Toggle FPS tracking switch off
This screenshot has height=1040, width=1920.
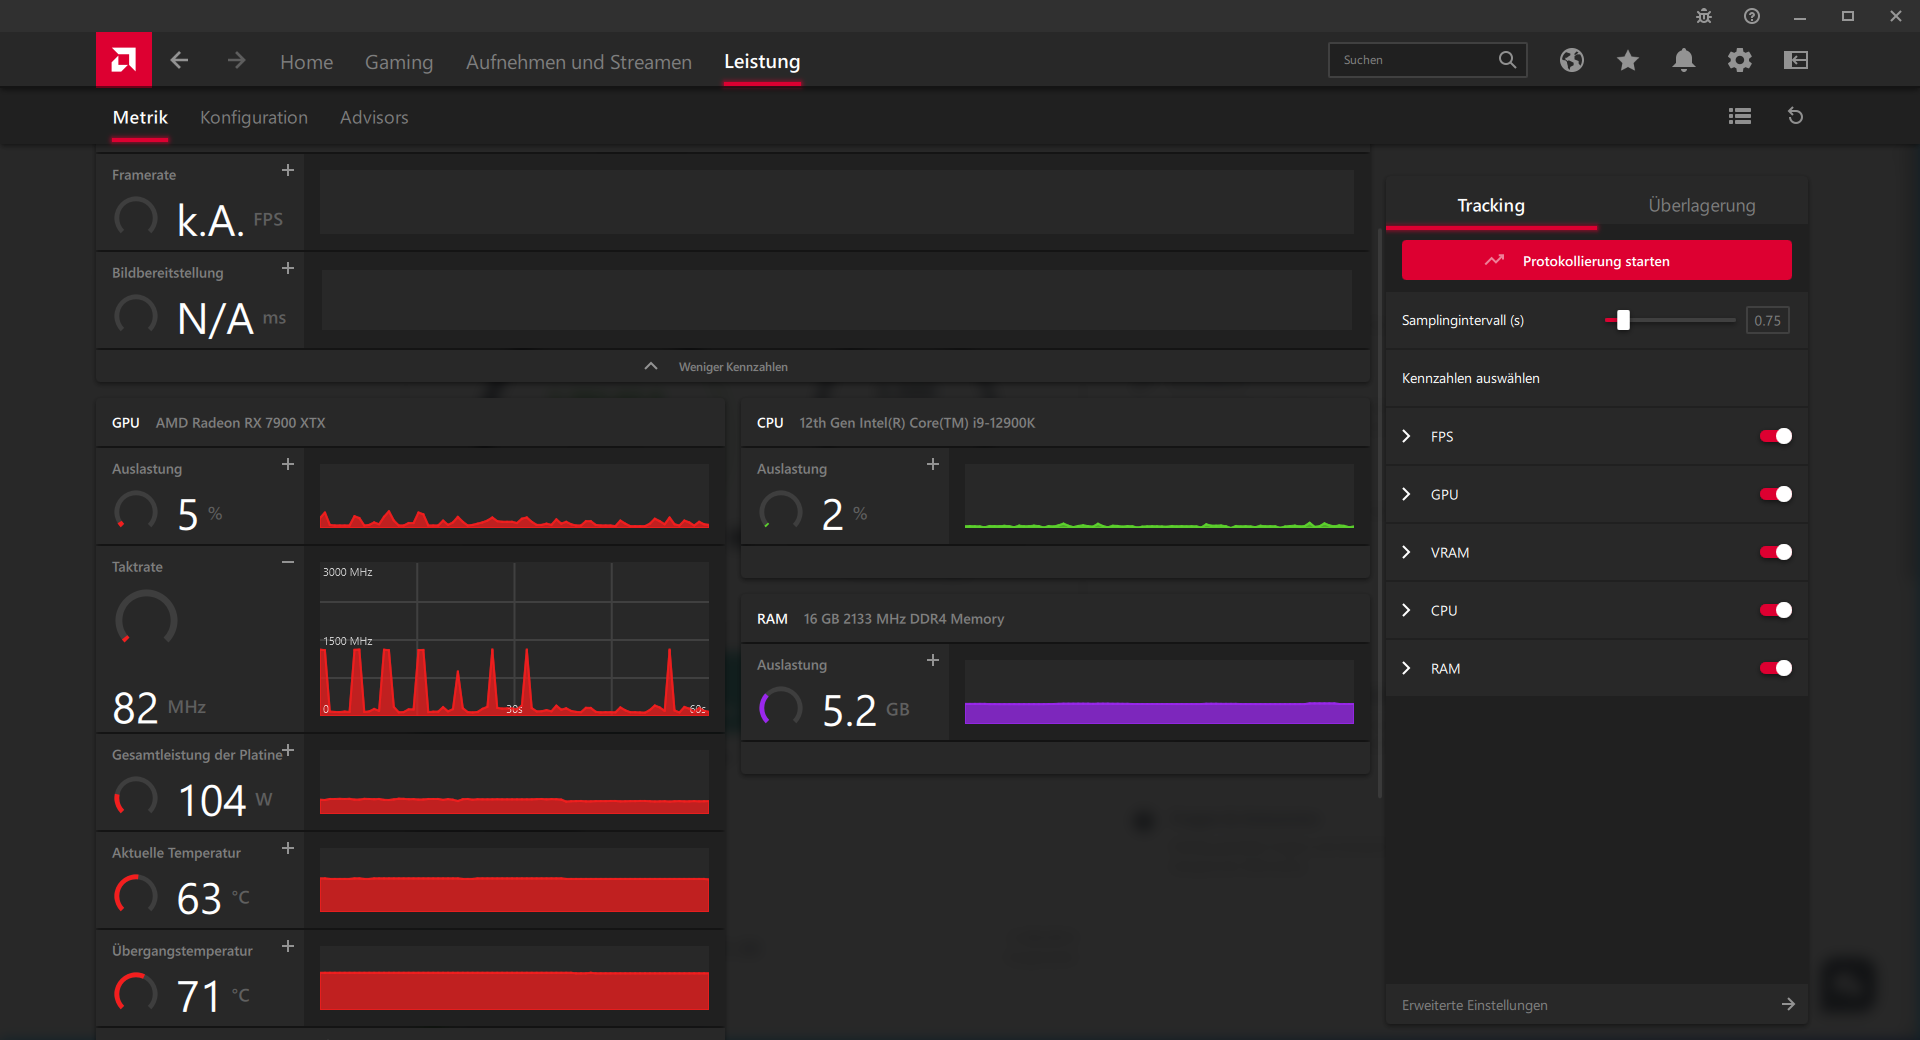pyautogui.click(x=1776, y=436)
